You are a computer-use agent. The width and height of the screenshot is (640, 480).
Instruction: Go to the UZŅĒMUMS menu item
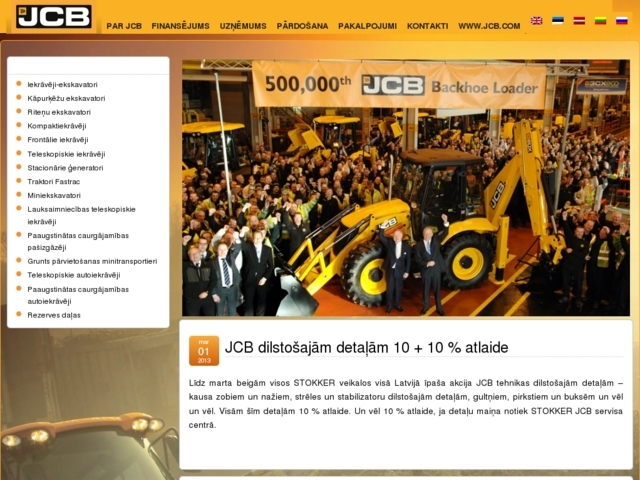tap(244, 26)
